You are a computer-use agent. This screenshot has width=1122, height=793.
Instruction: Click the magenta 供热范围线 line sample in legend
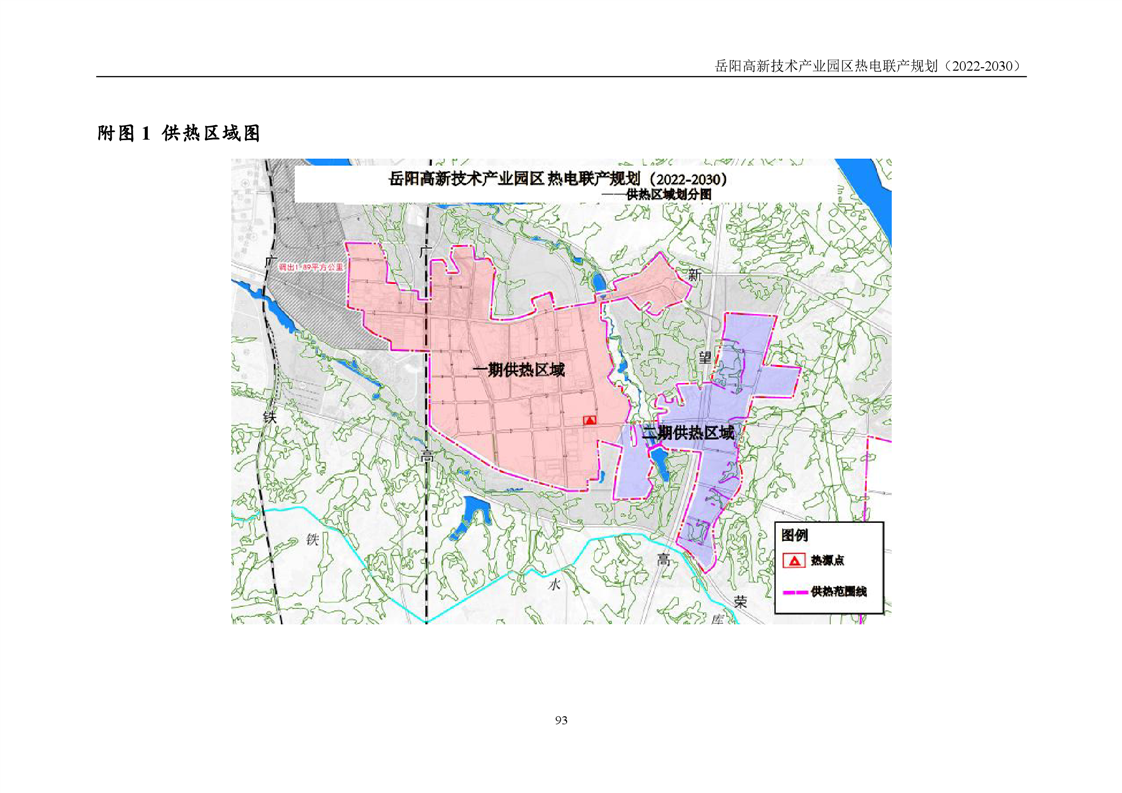point(793,593)
